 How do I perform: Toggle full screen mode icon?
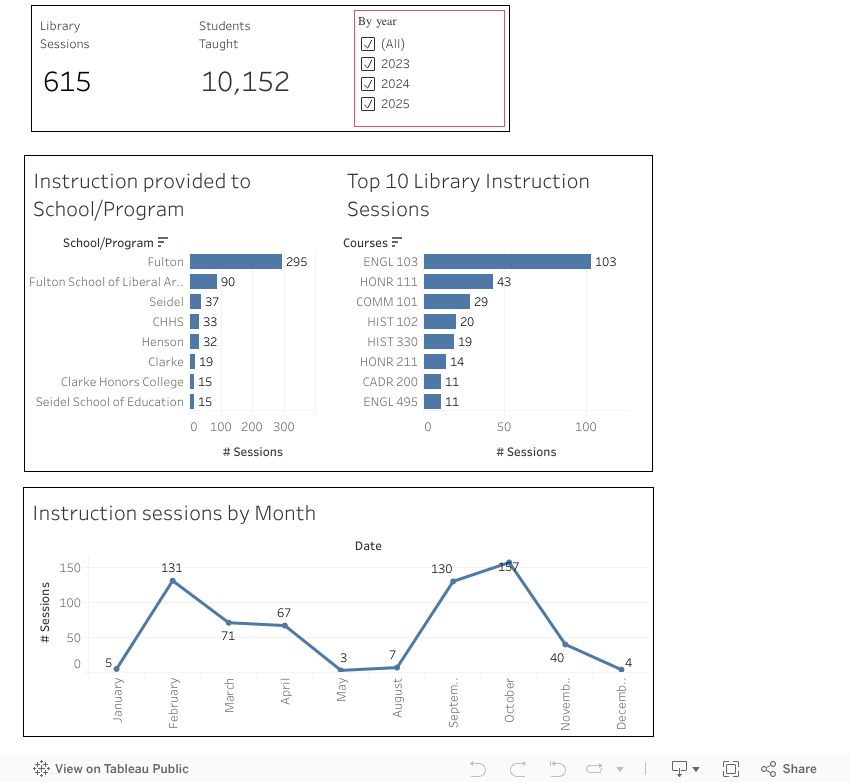tap(730, 768)
